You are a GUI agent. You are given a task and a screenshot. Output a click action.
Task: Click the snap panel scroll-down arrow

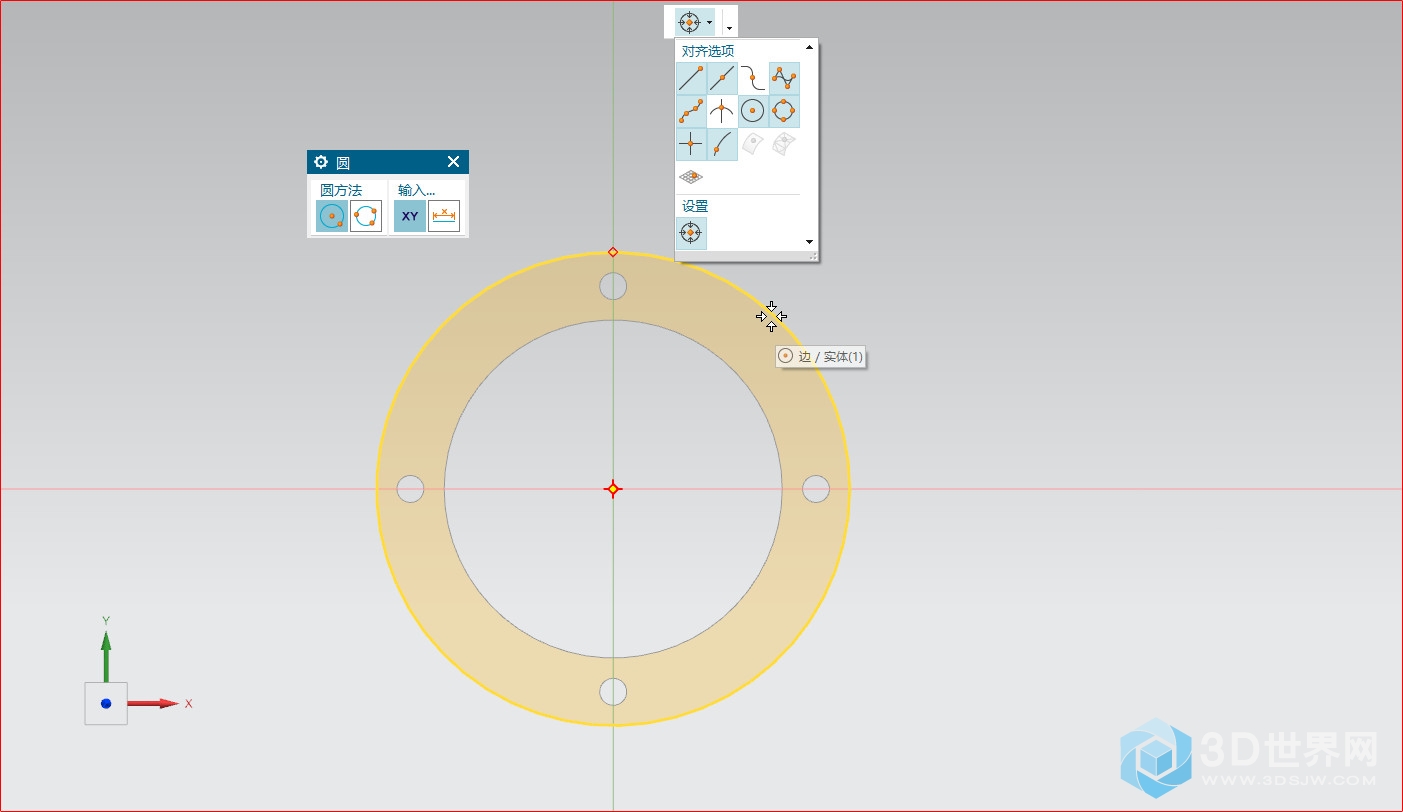(810, 242)
